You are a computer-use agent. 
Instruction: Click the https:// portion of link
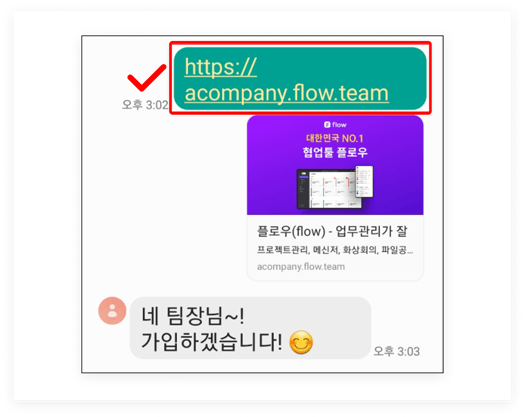(221, 67)
